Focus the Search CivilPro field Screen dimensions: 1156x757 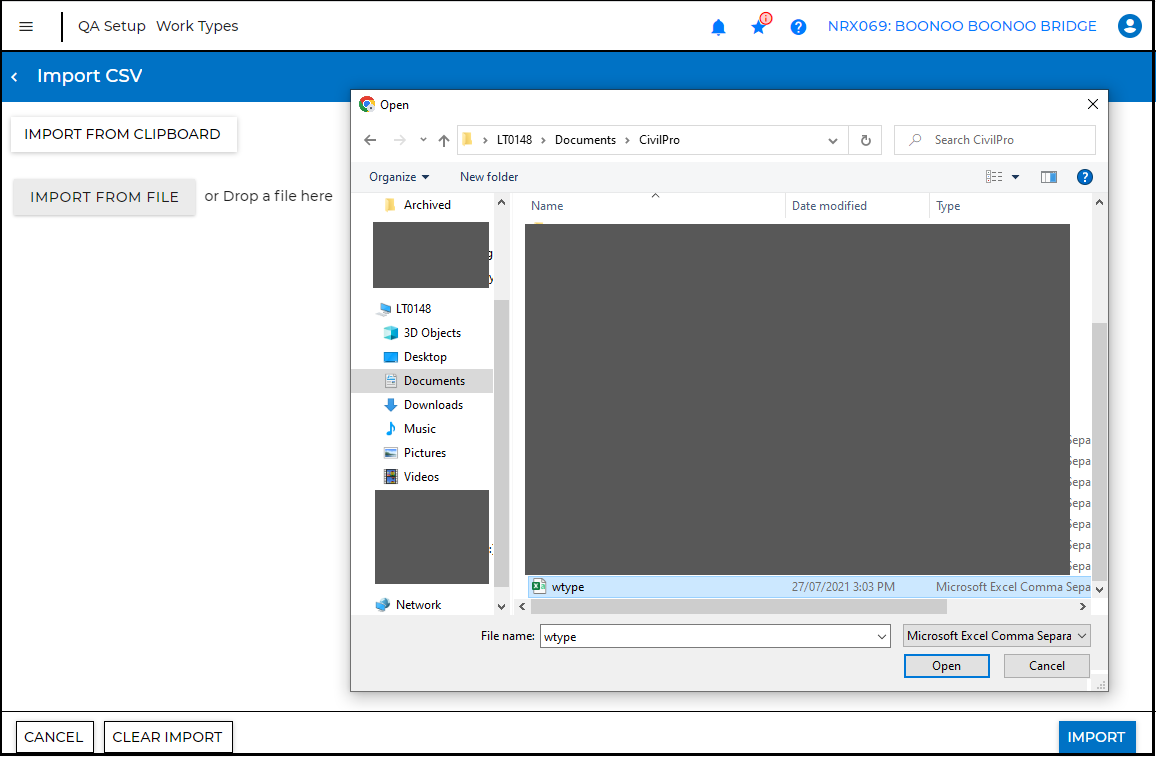click(995, 140)
